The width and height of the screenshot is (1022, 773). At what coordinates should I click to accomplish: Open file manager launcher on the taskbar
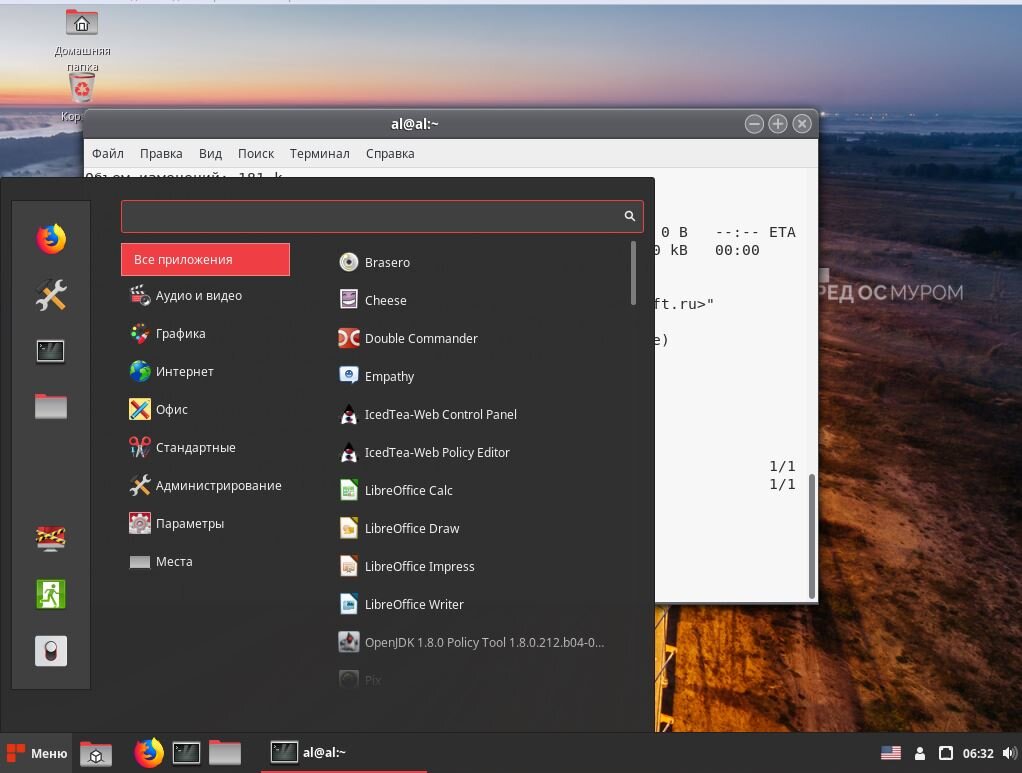click(225, 753)
